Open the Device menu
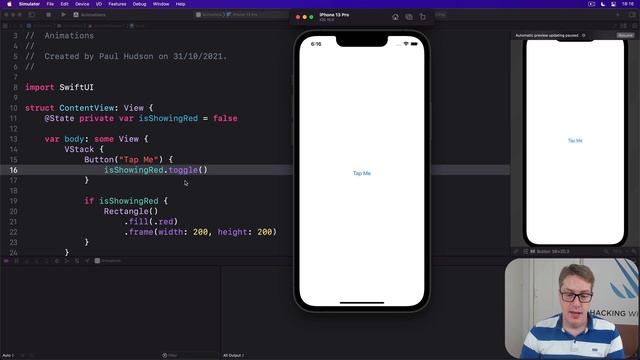This screenshot has height=360, width=640. tap(82, 4)
